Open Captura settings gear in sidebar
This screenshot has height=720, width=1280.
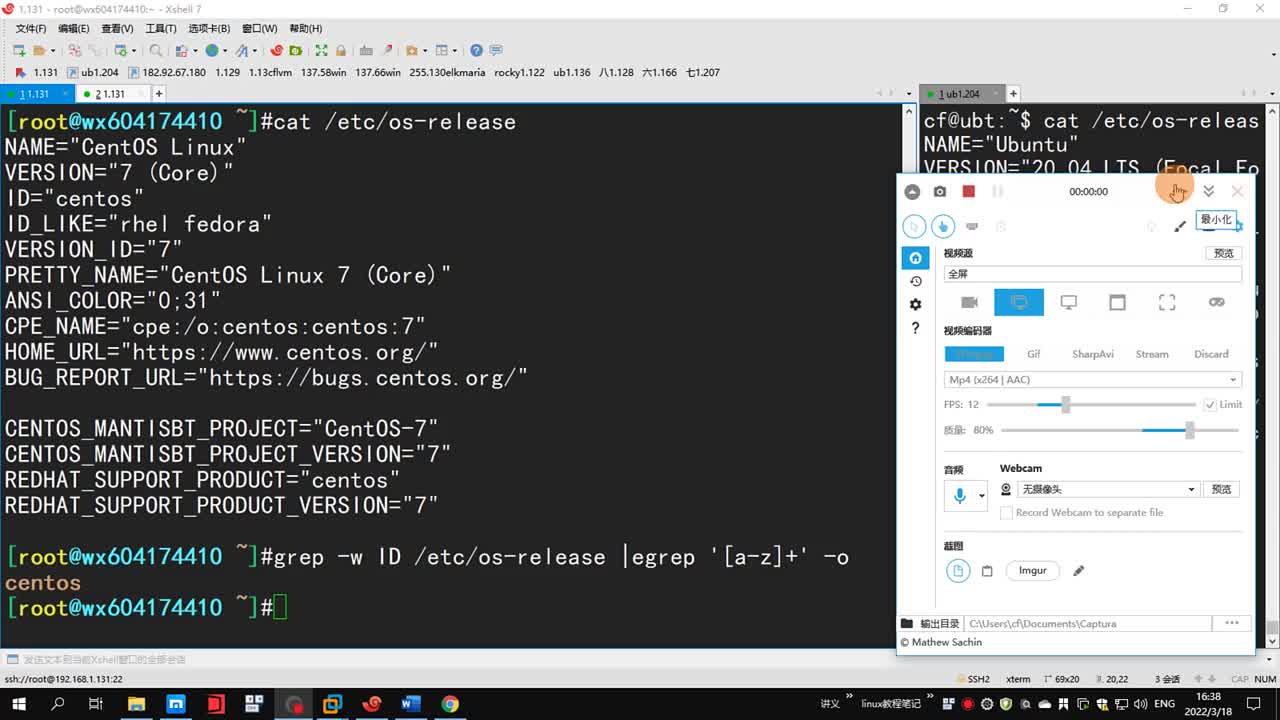point(915,304)
